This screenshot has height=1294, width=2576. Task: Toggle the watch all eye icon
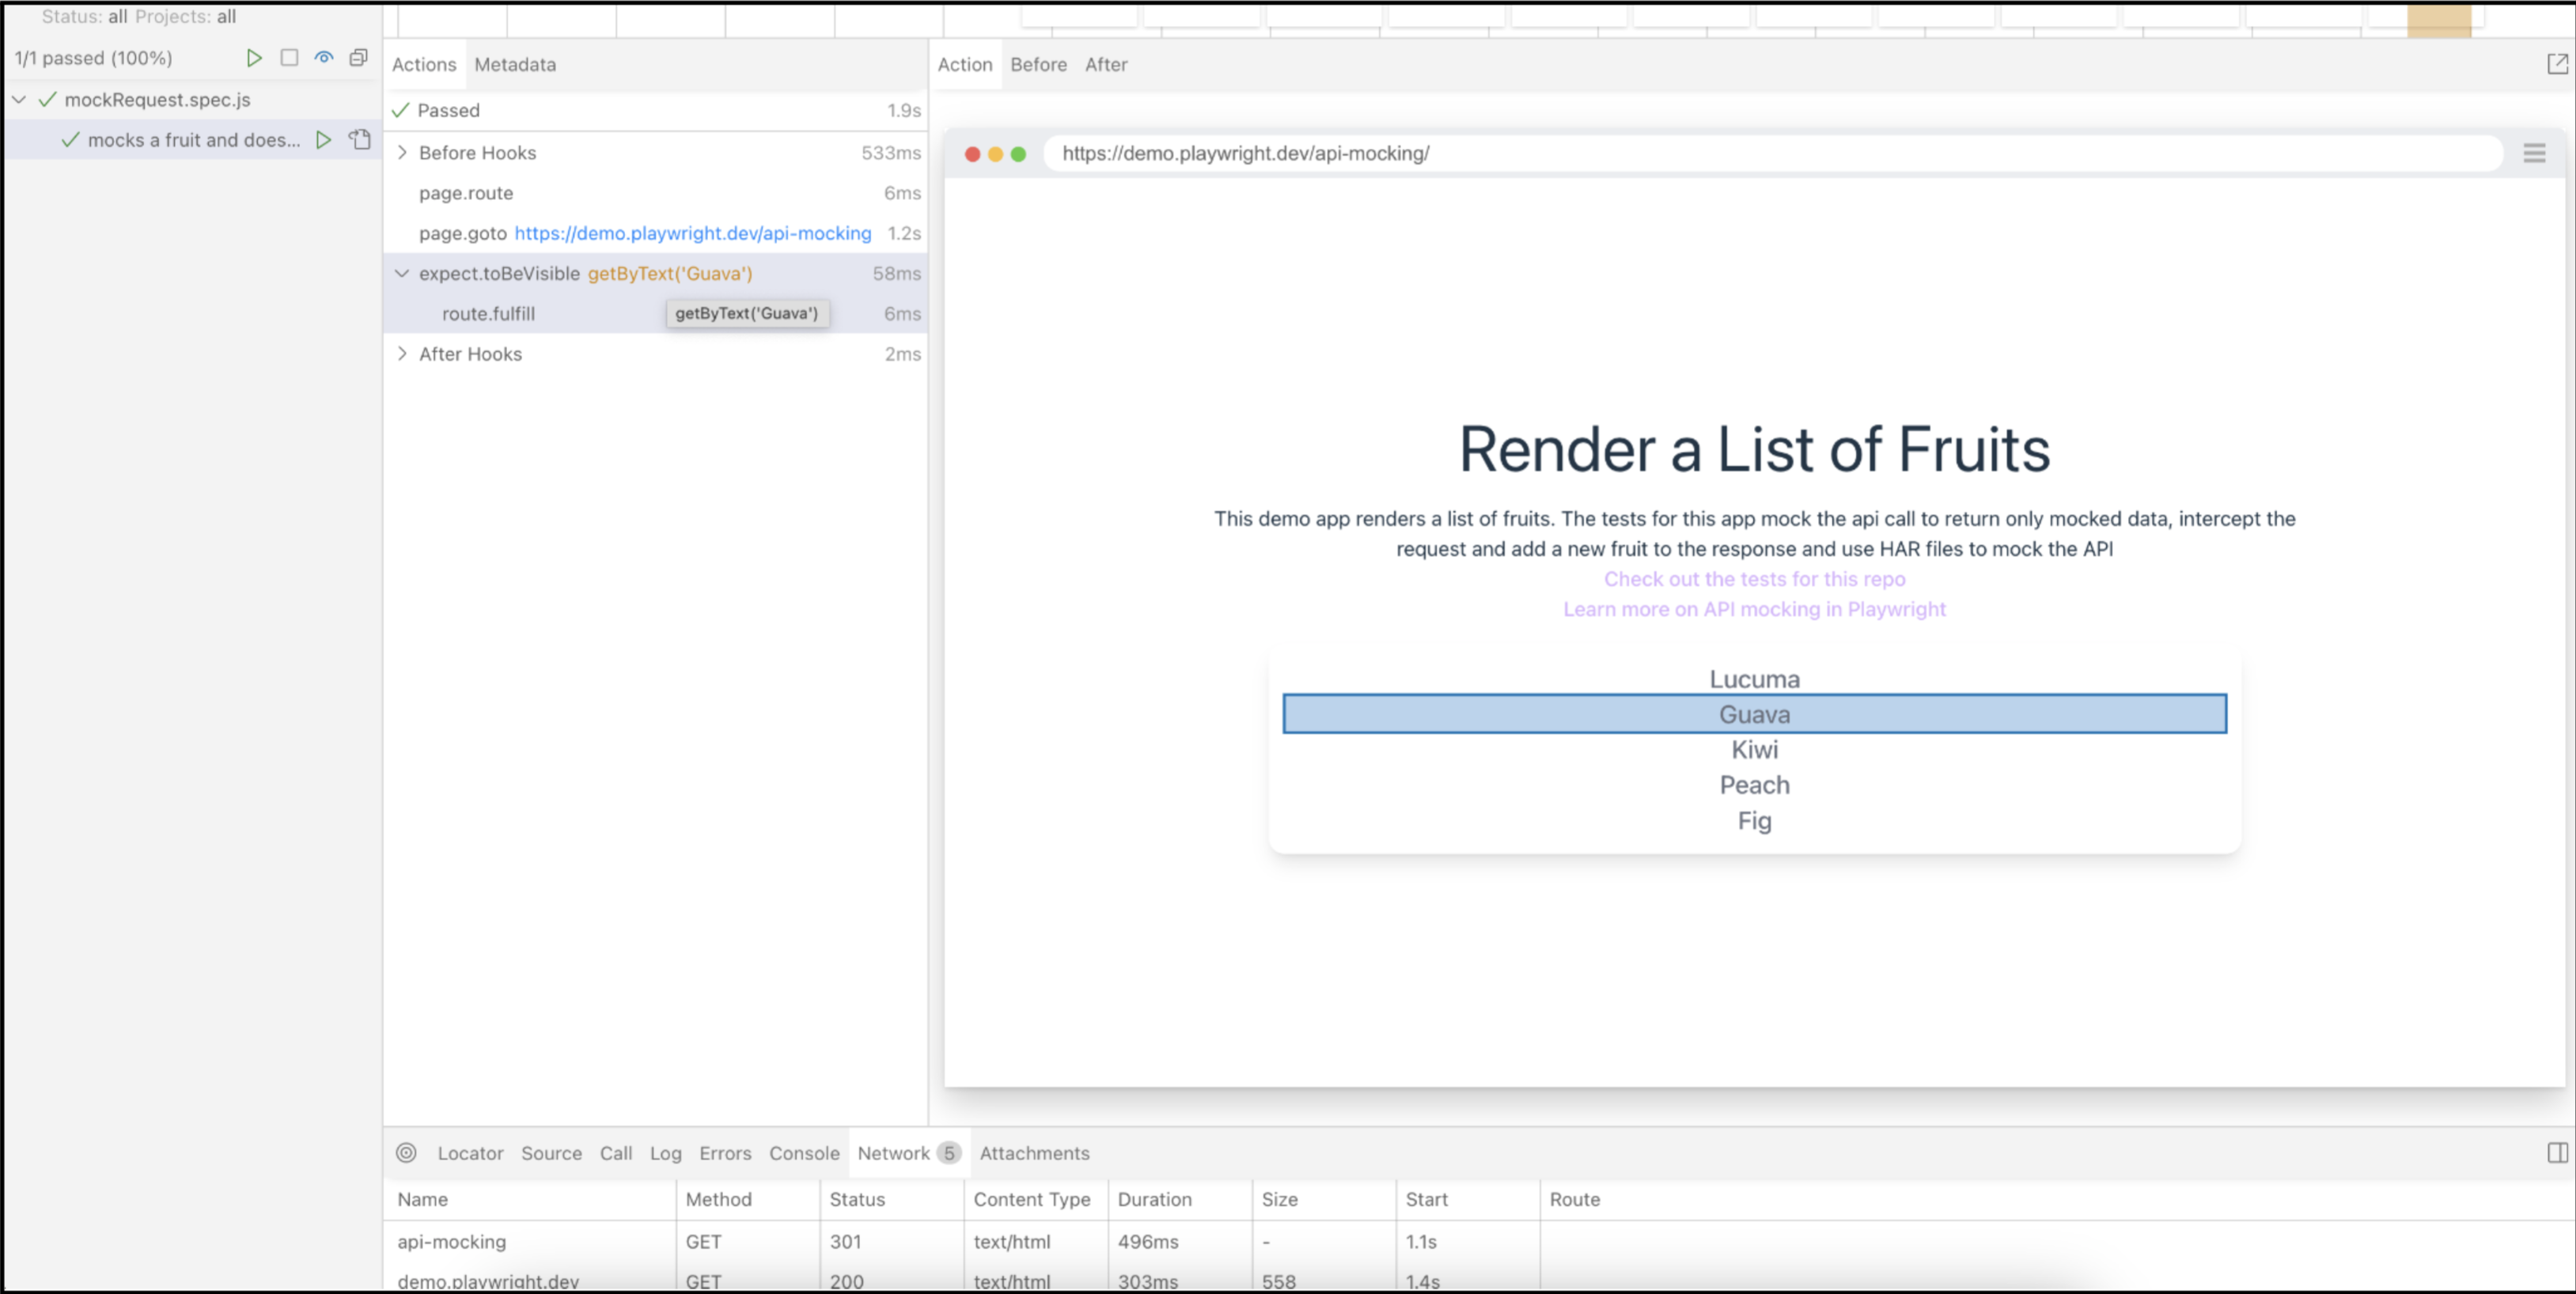(x=324, y=58)
